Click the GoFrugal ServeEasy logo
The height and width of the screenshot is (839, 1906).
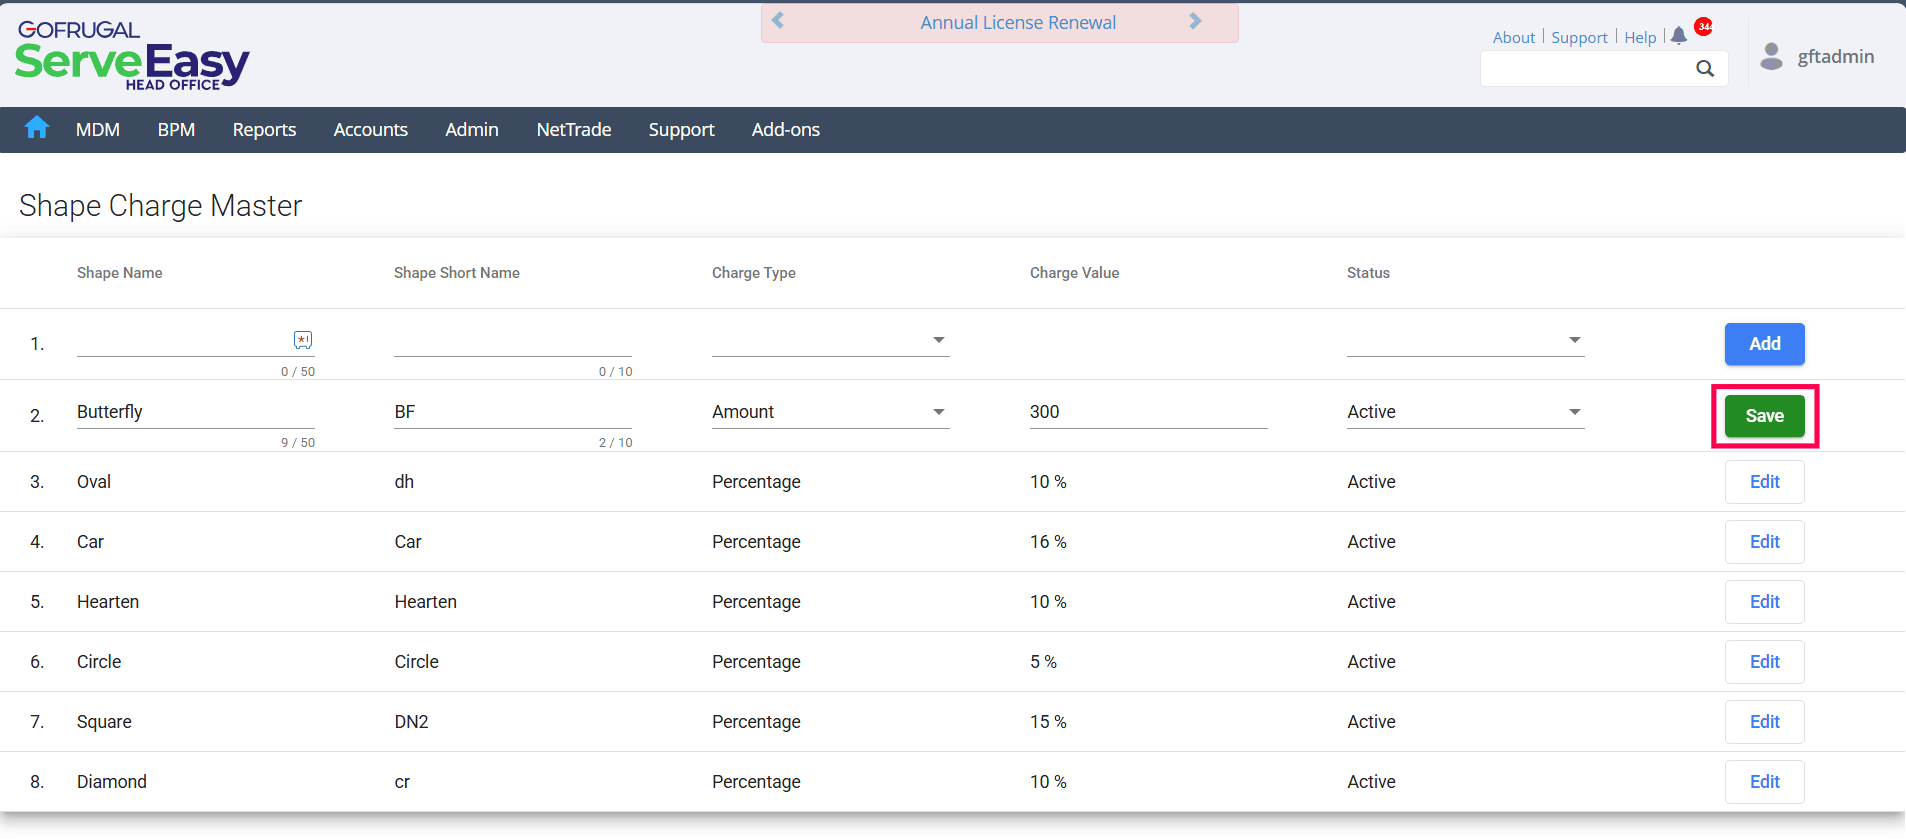pos(132,56)
